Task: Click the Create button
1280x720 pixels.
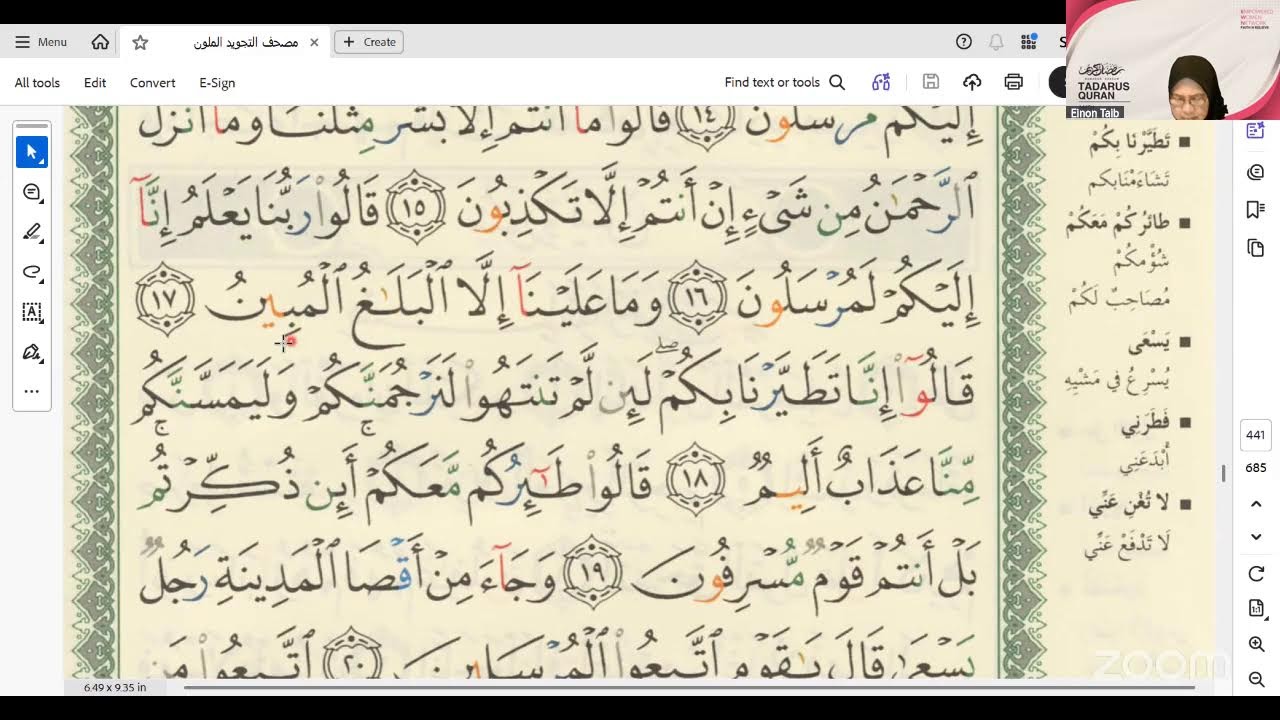Action: point(369,42)
